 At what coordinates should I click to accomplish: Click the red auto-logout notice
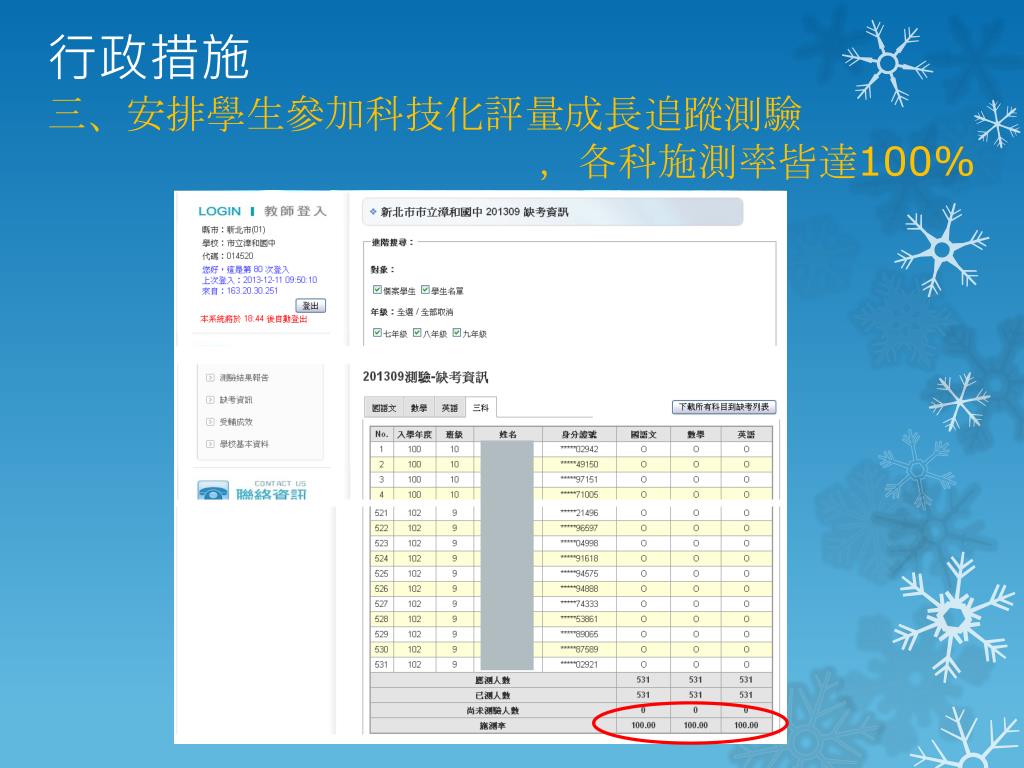(253, 319)
